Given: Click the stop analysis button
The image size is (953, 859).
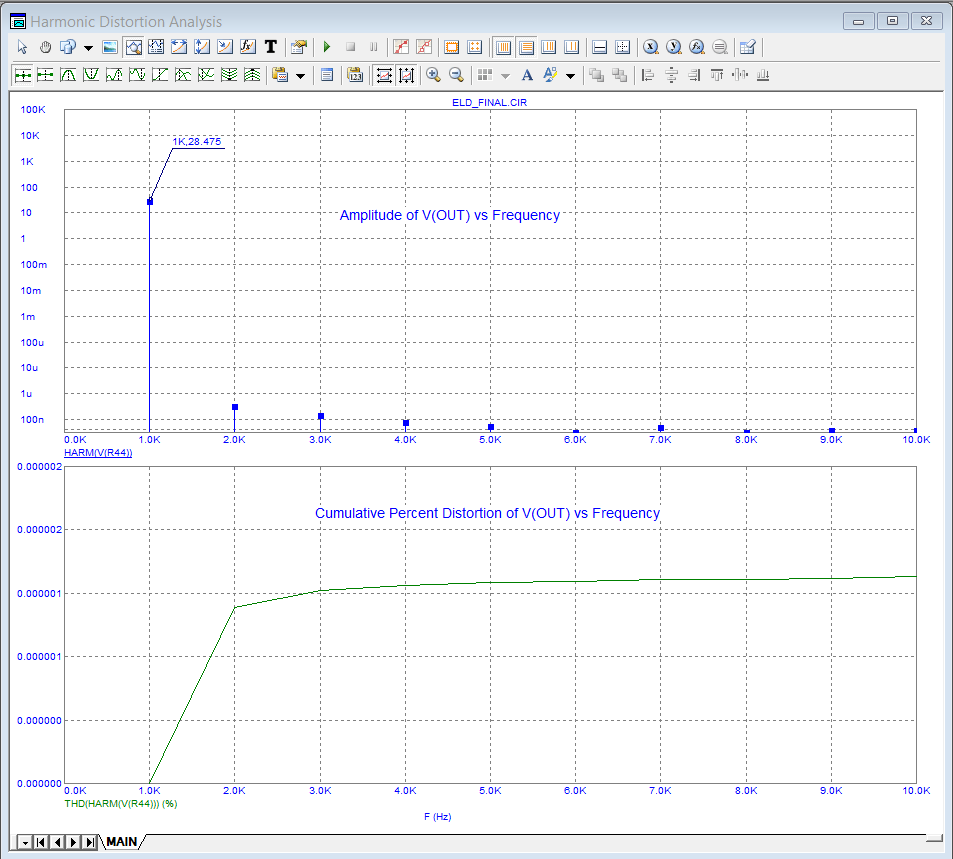Looking at the screenshot, I should pos(351,47).
